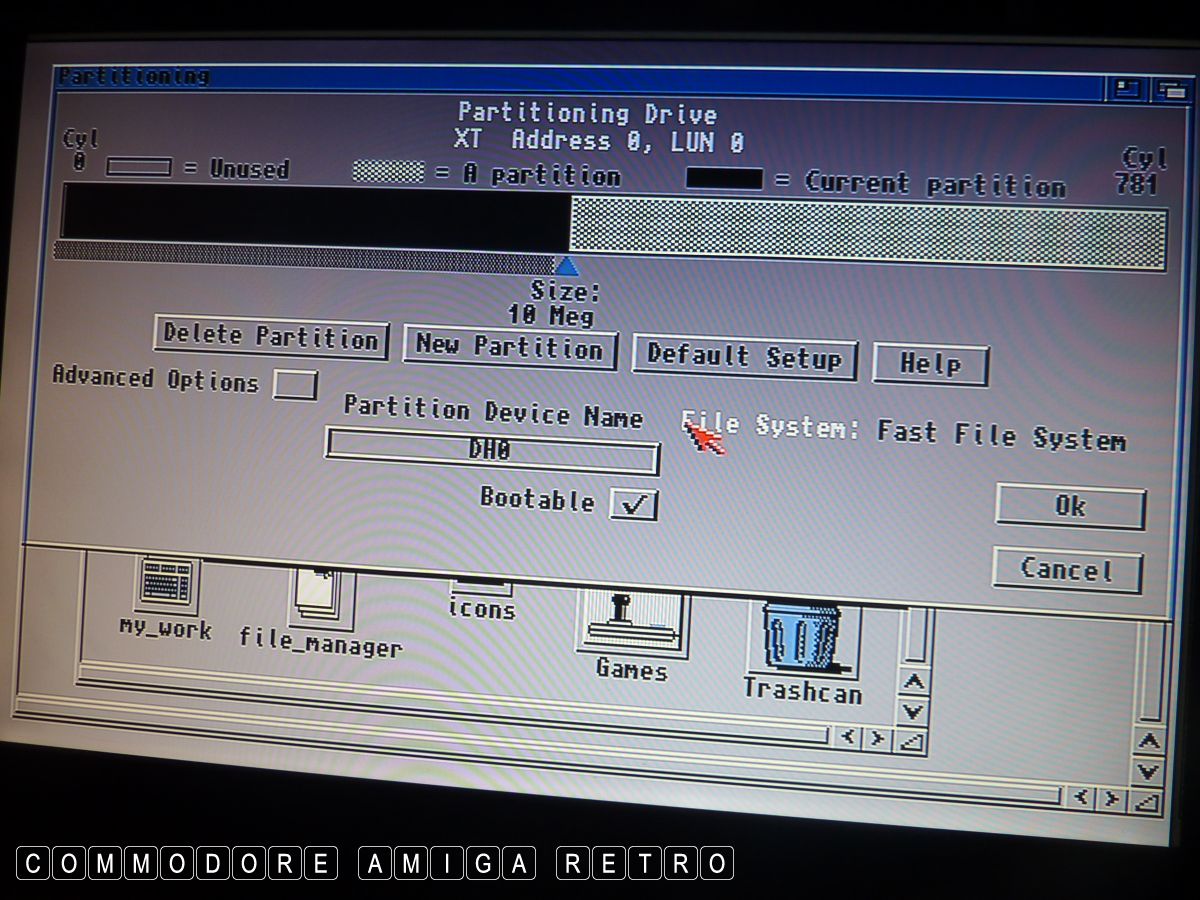Open Help for partitioning

click(x=930, y=364)
